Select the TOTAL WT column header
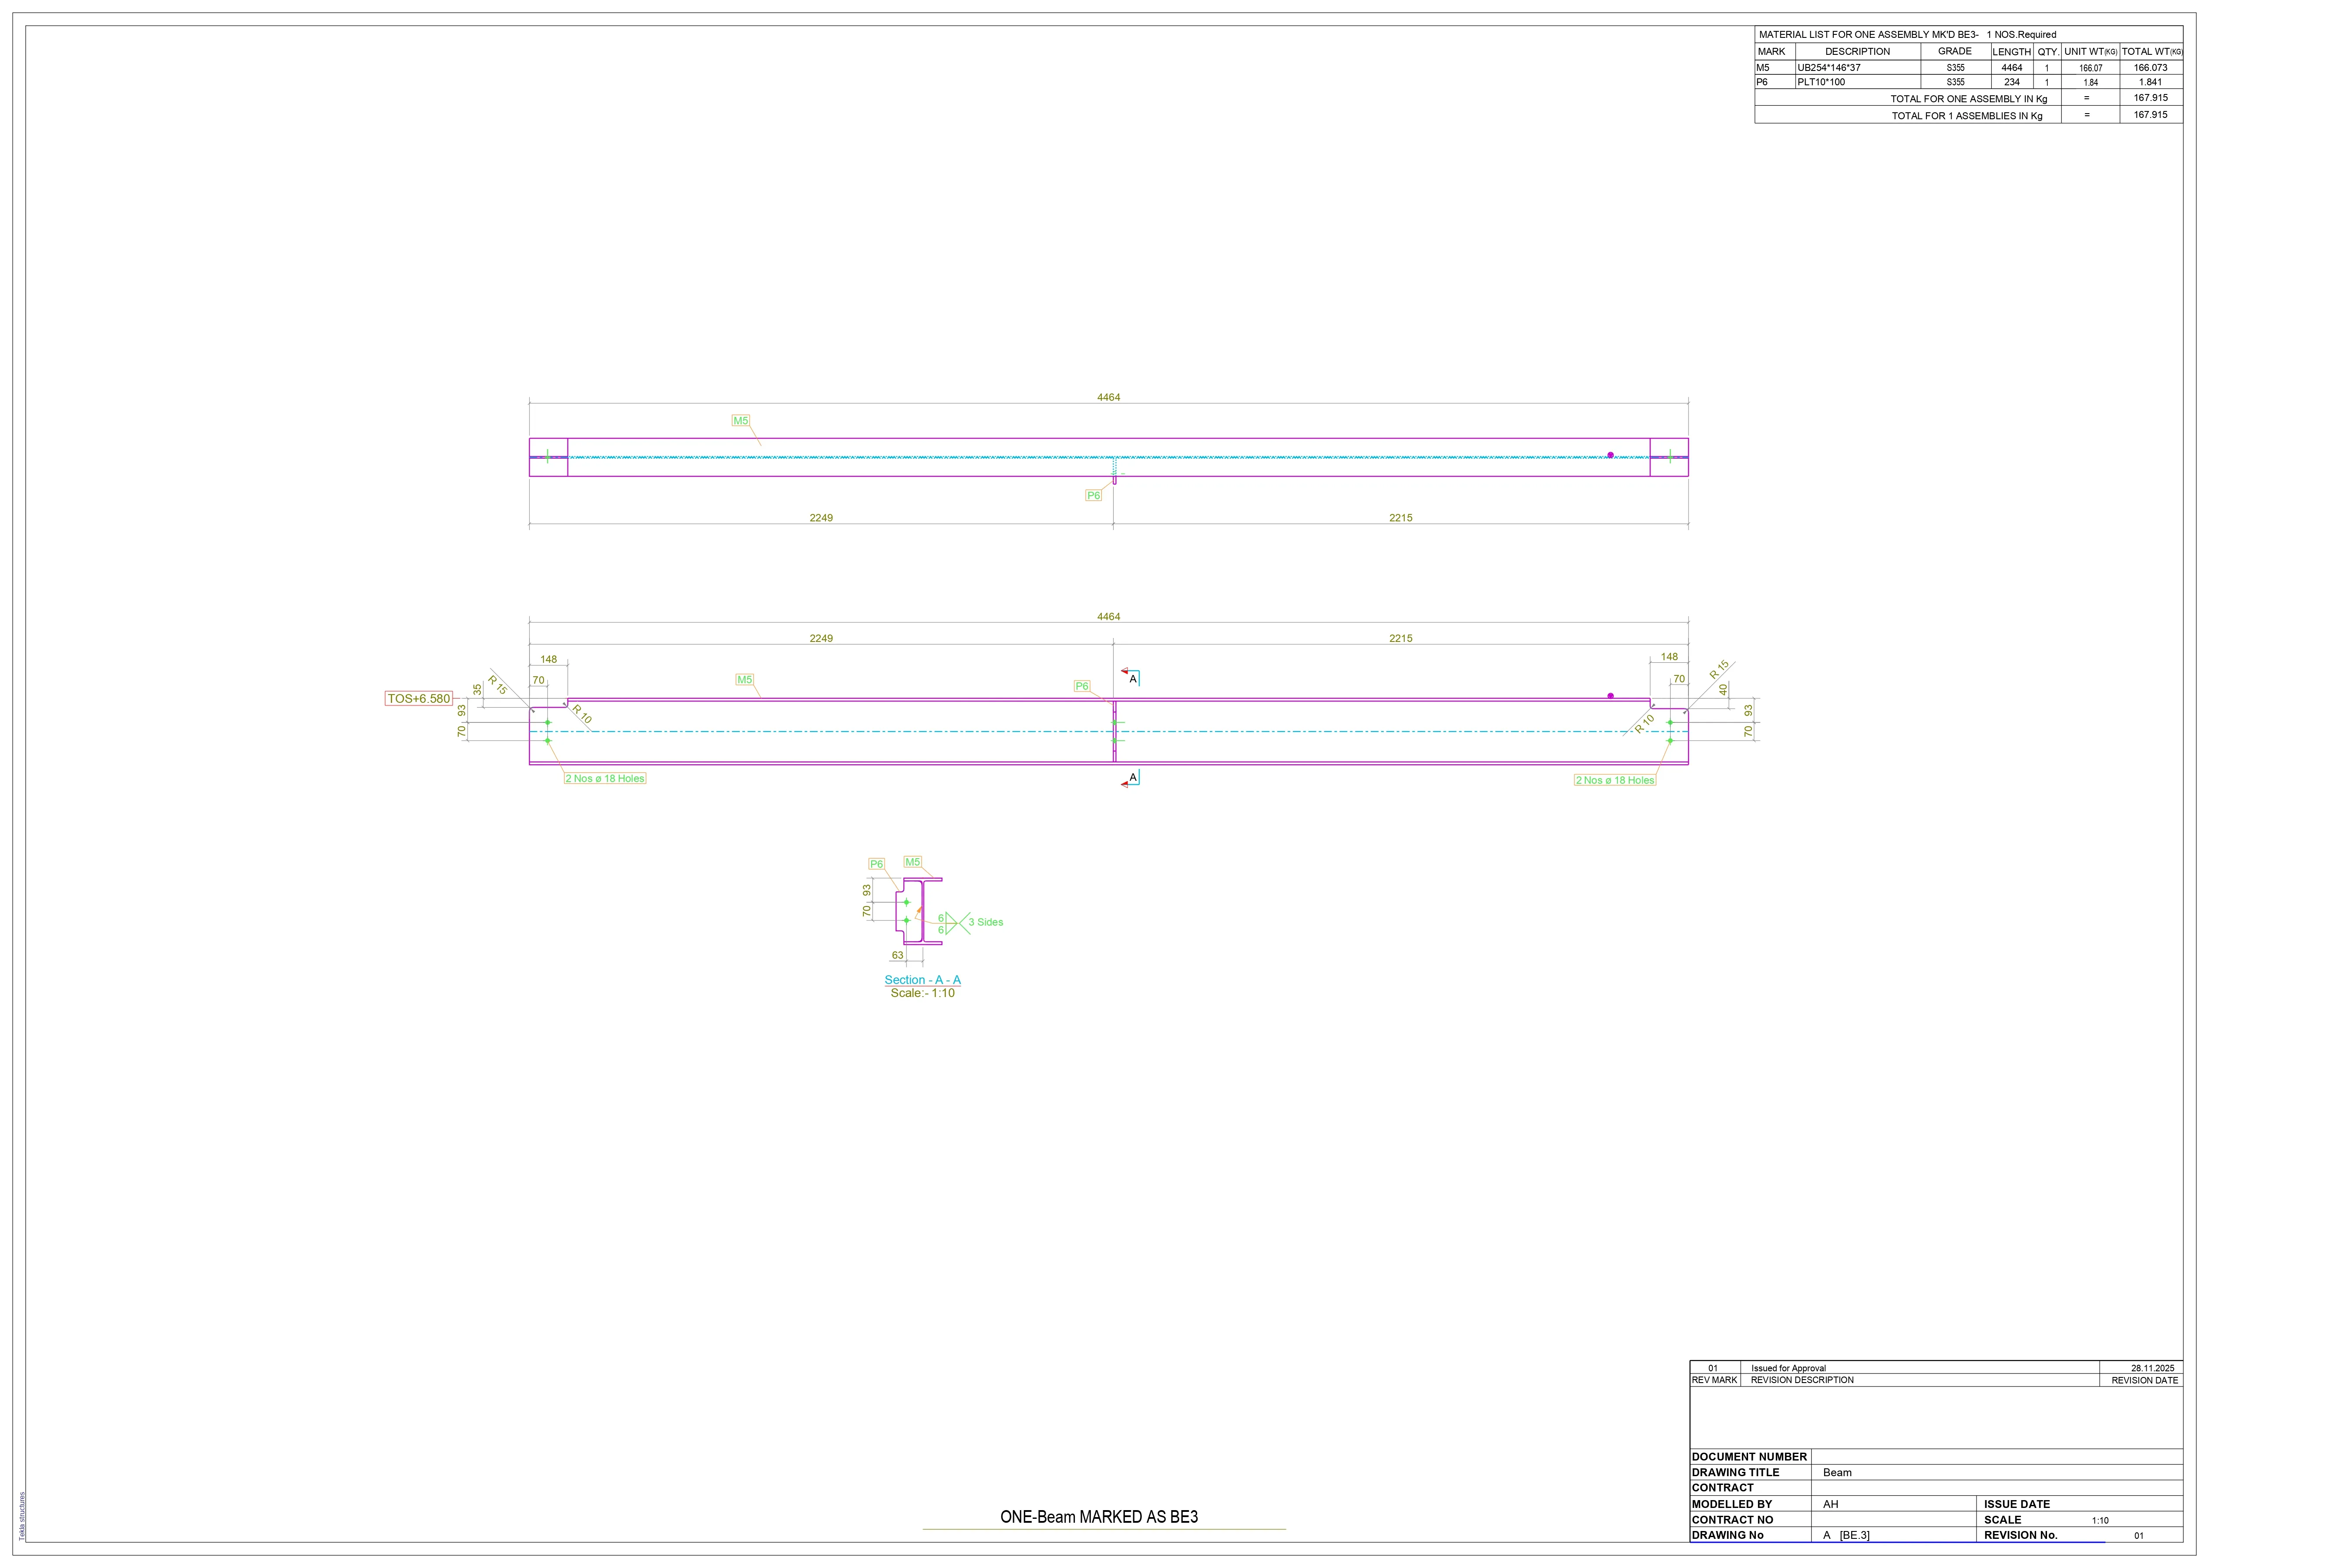Screen dimensions: 2349x1568 tap(2152, 52)
